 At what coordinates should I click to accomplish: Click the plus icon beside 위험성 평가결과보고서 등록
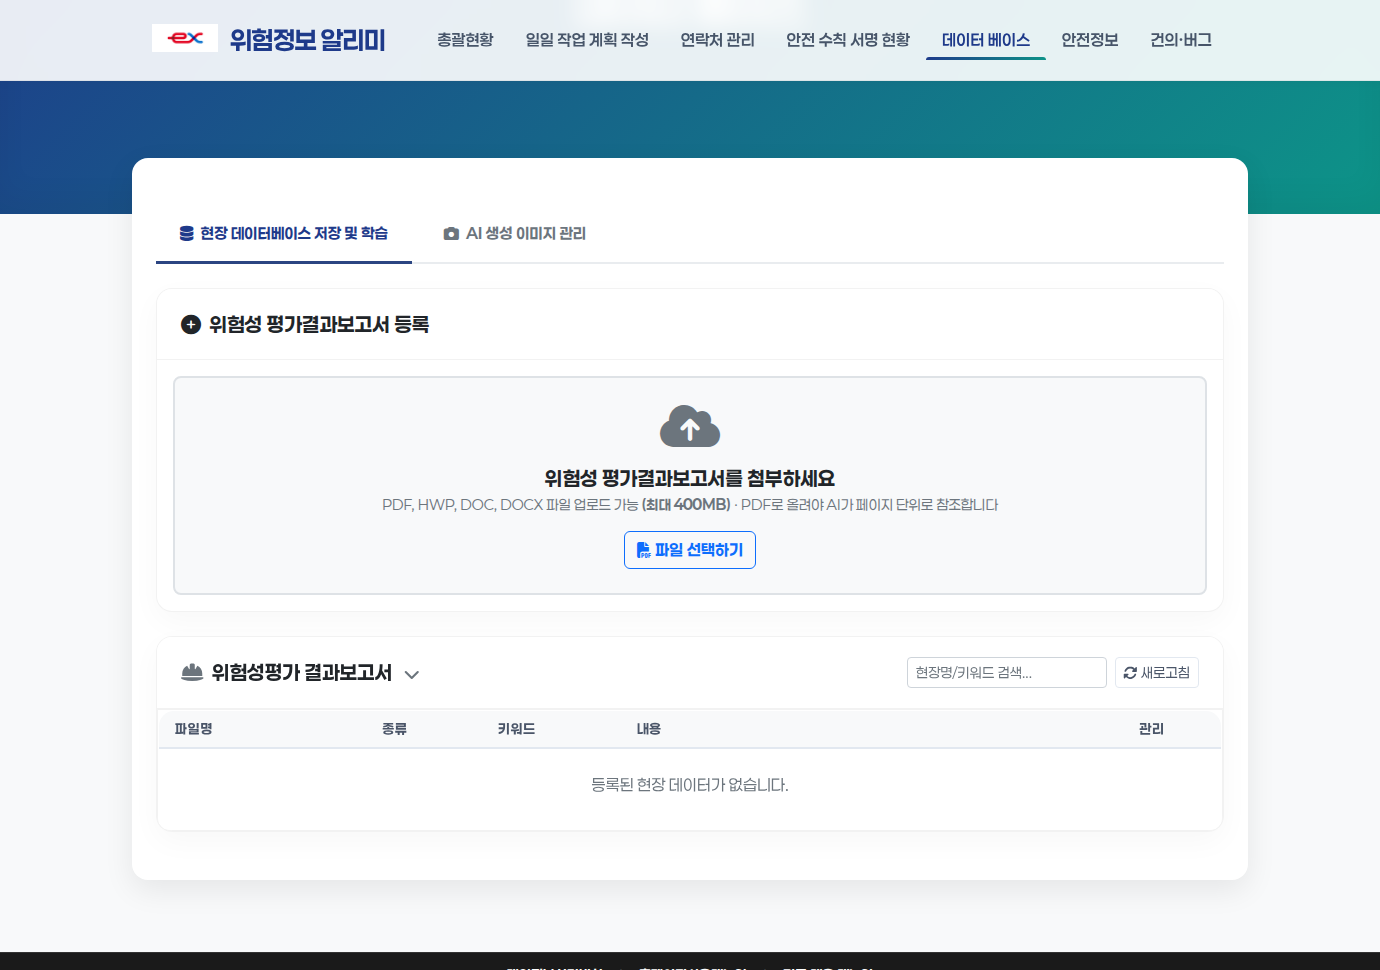pyautogui.click(x=191, y=324)
